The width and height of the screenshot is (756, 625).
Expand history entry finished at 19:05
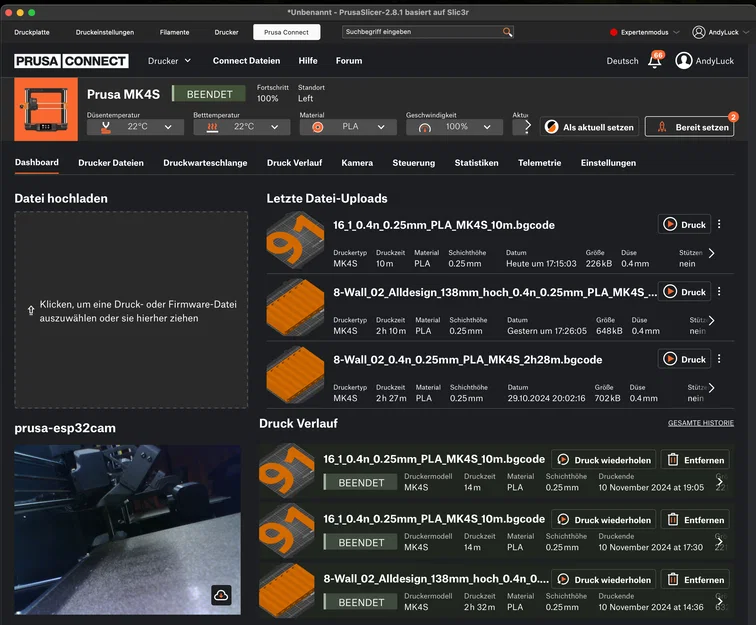(x=720, y=482)
